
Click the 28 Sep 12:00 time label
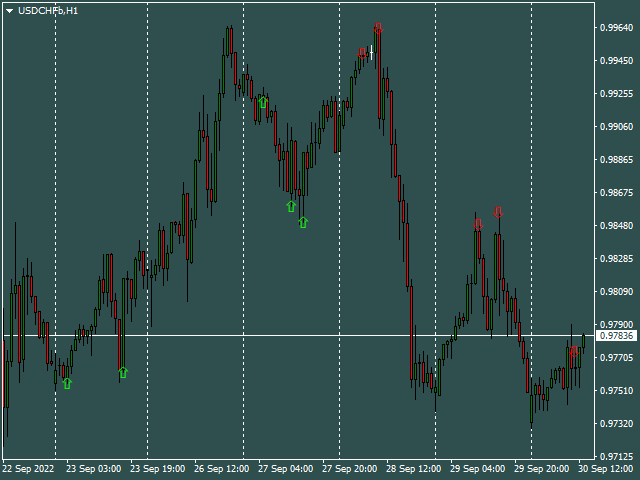pos(413,469)
